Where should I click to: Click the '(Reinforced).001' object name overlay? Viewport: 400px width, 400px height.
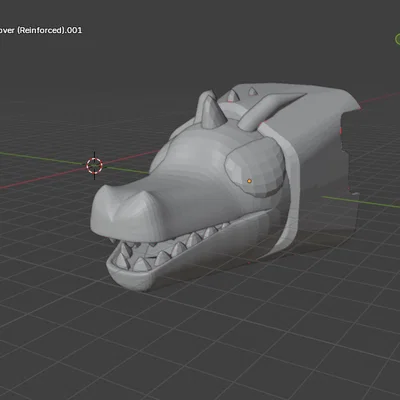[49, 30]
